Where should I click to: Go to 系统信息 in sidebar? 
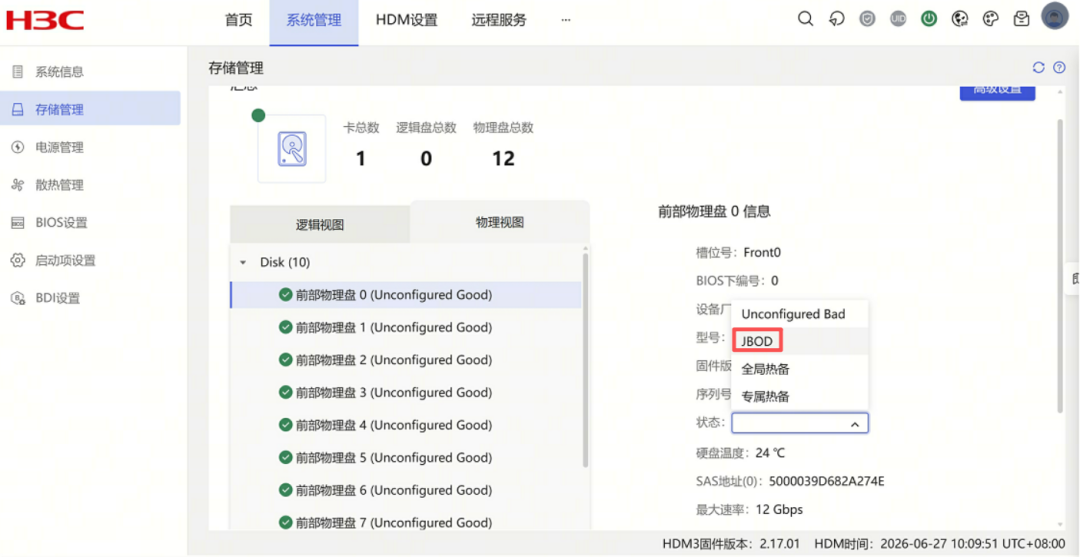point(59,72)
